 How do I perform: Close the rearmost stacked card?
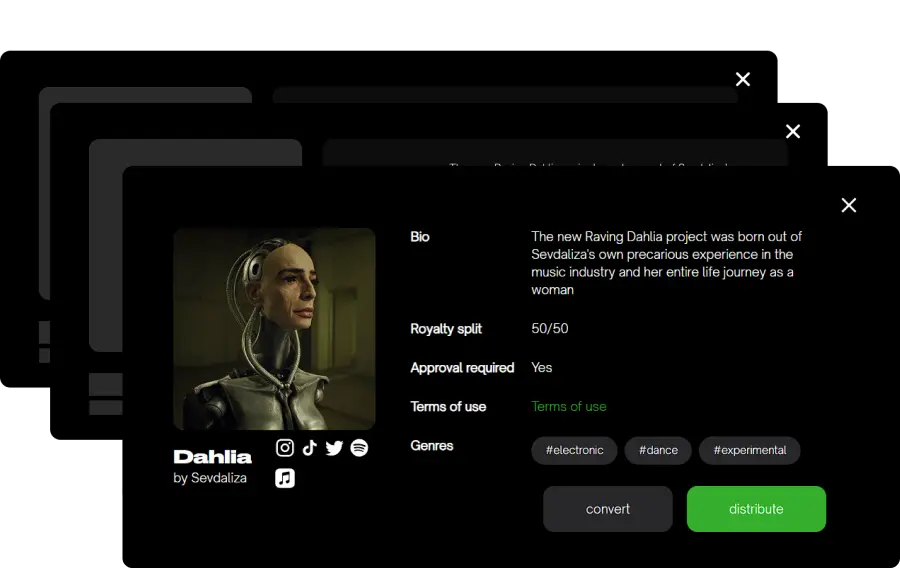pyautogui.click(x=743, y=79)
